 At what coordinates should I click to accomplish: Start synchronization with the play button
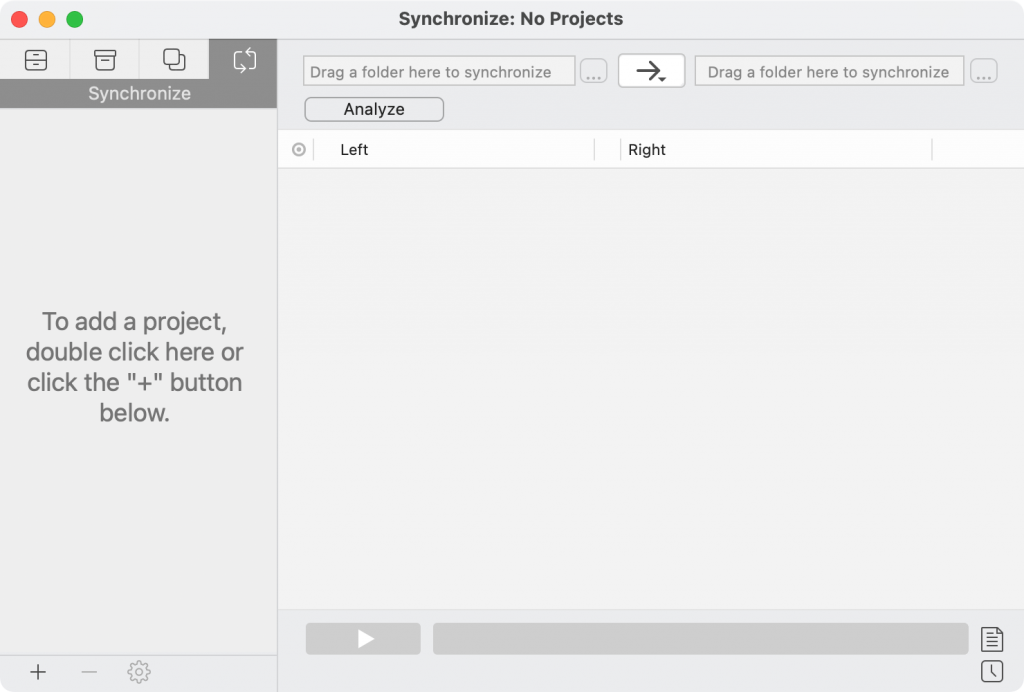(x=363, y=639)
